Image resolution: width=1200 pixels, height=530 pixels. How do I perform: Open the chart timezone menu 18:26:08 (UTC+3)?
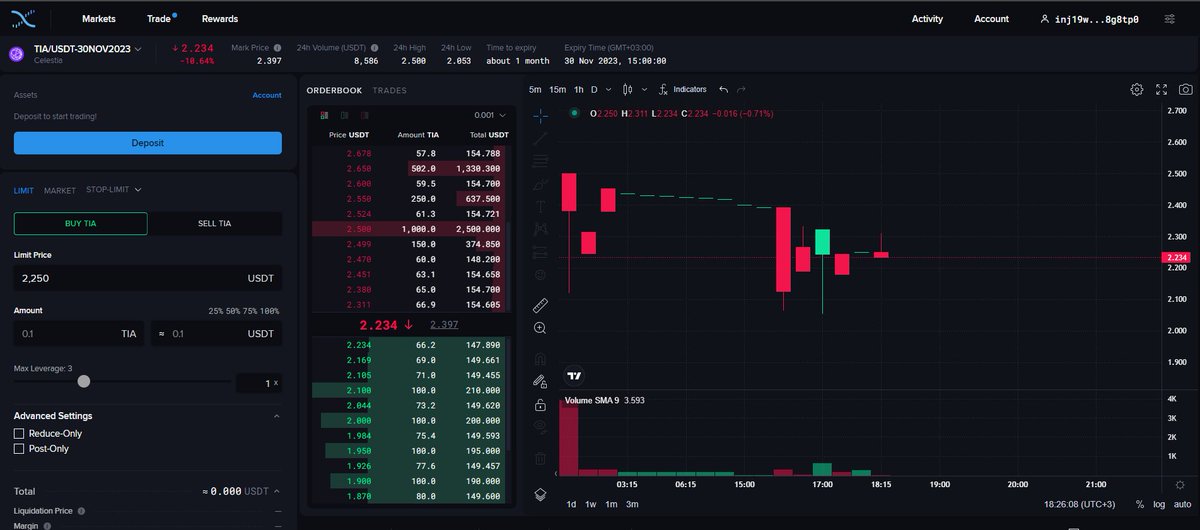click(1082, 504)
